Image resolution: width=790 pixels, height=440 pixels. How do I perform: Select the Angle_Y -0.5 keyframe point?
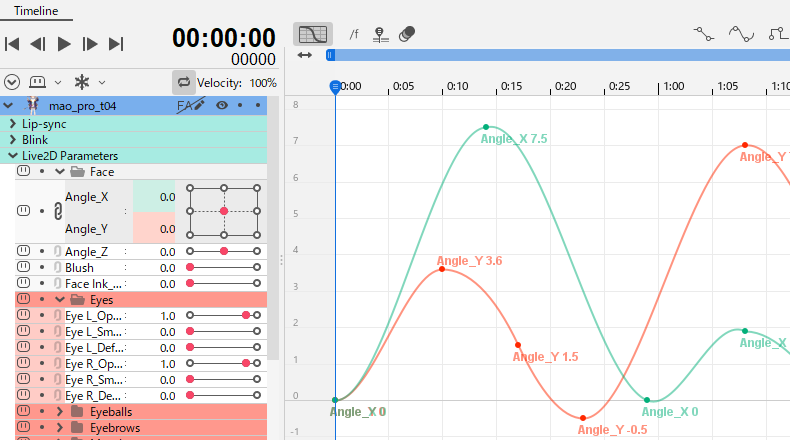pyautogui.click(x=583, y=418)
